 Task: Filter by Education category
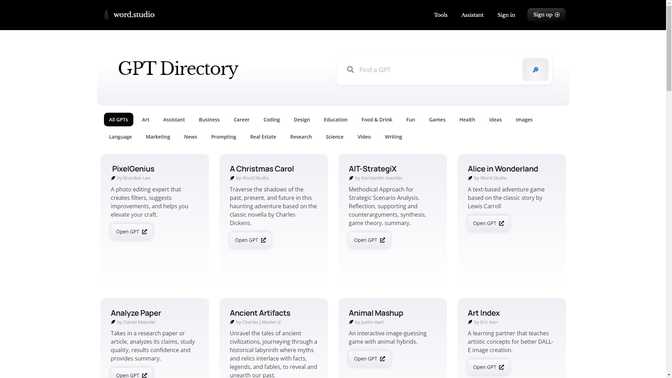[336, 120]
